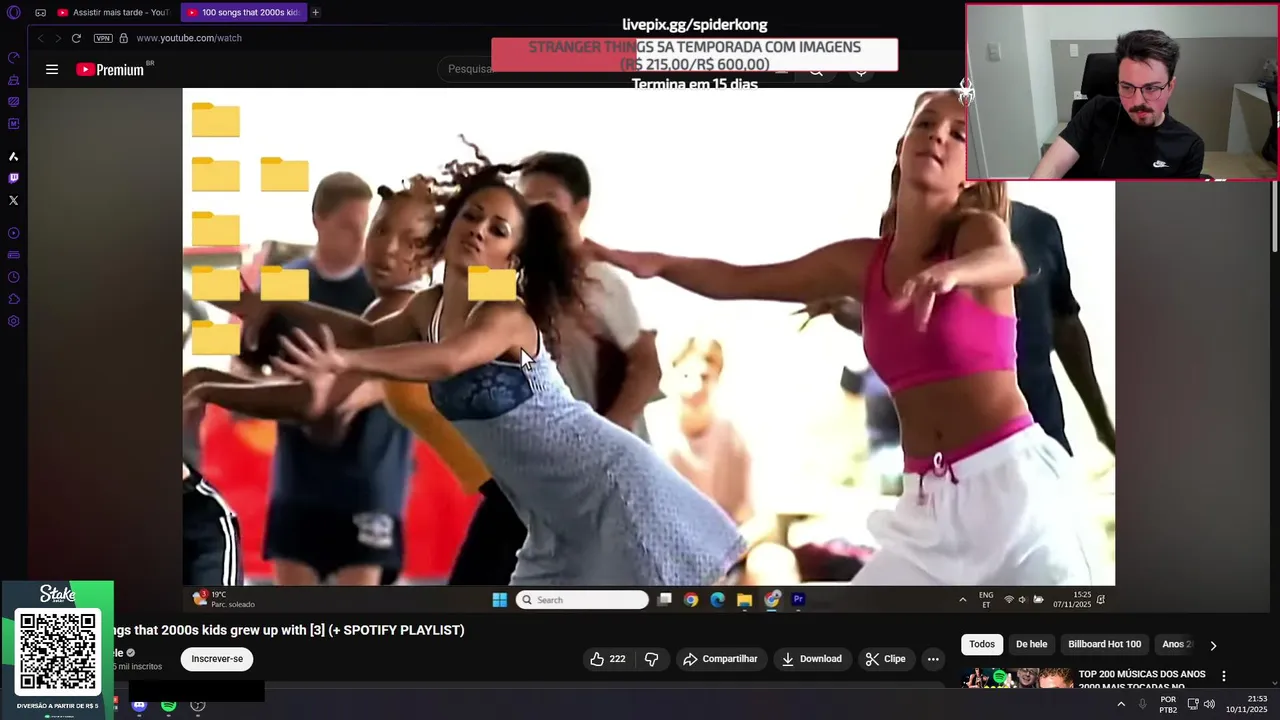Open Chrome from the recorded taskbar

pyautogui.click(x=691, y=600)
